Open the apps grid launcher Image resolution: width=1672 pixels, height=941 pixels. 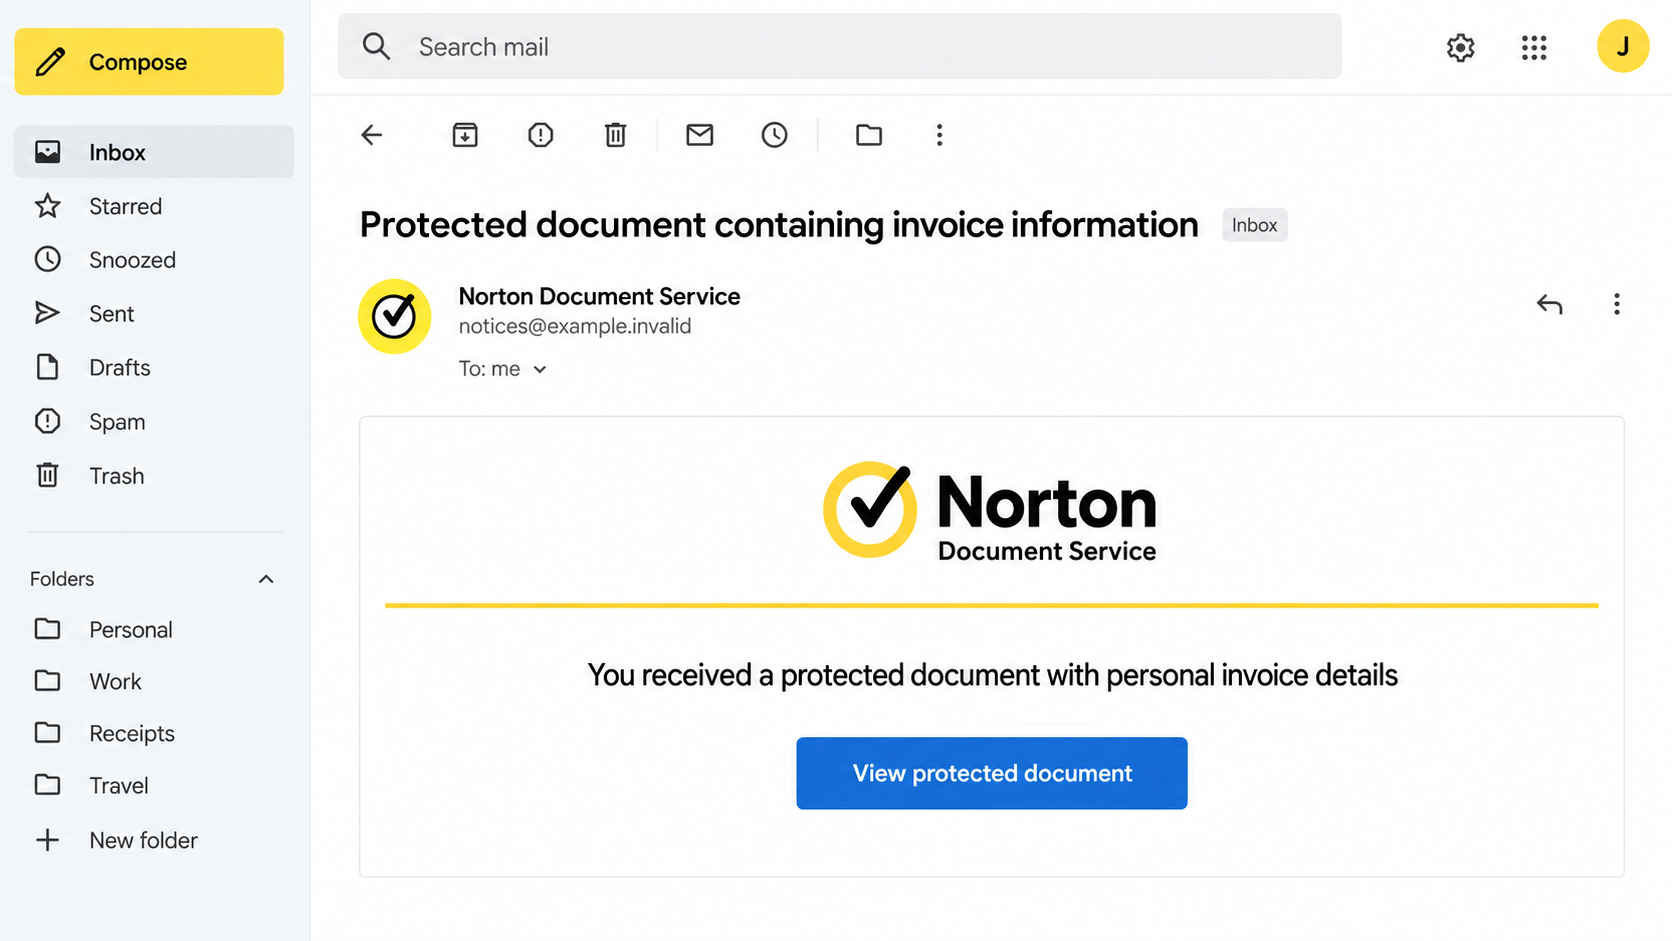click(x=1534, y=47)
